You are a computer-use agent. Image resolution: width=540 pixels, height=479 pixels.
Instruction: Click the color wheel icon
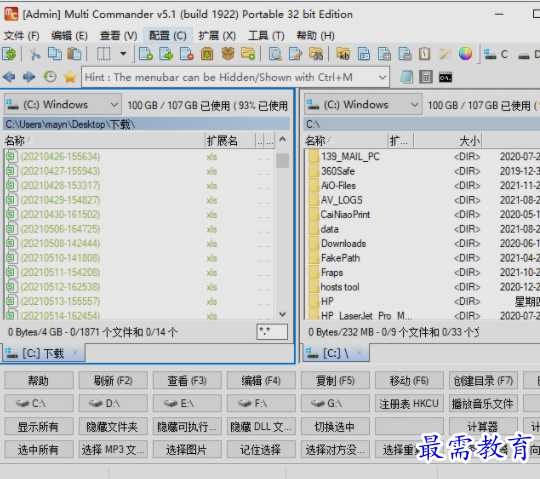click(465, 54)
